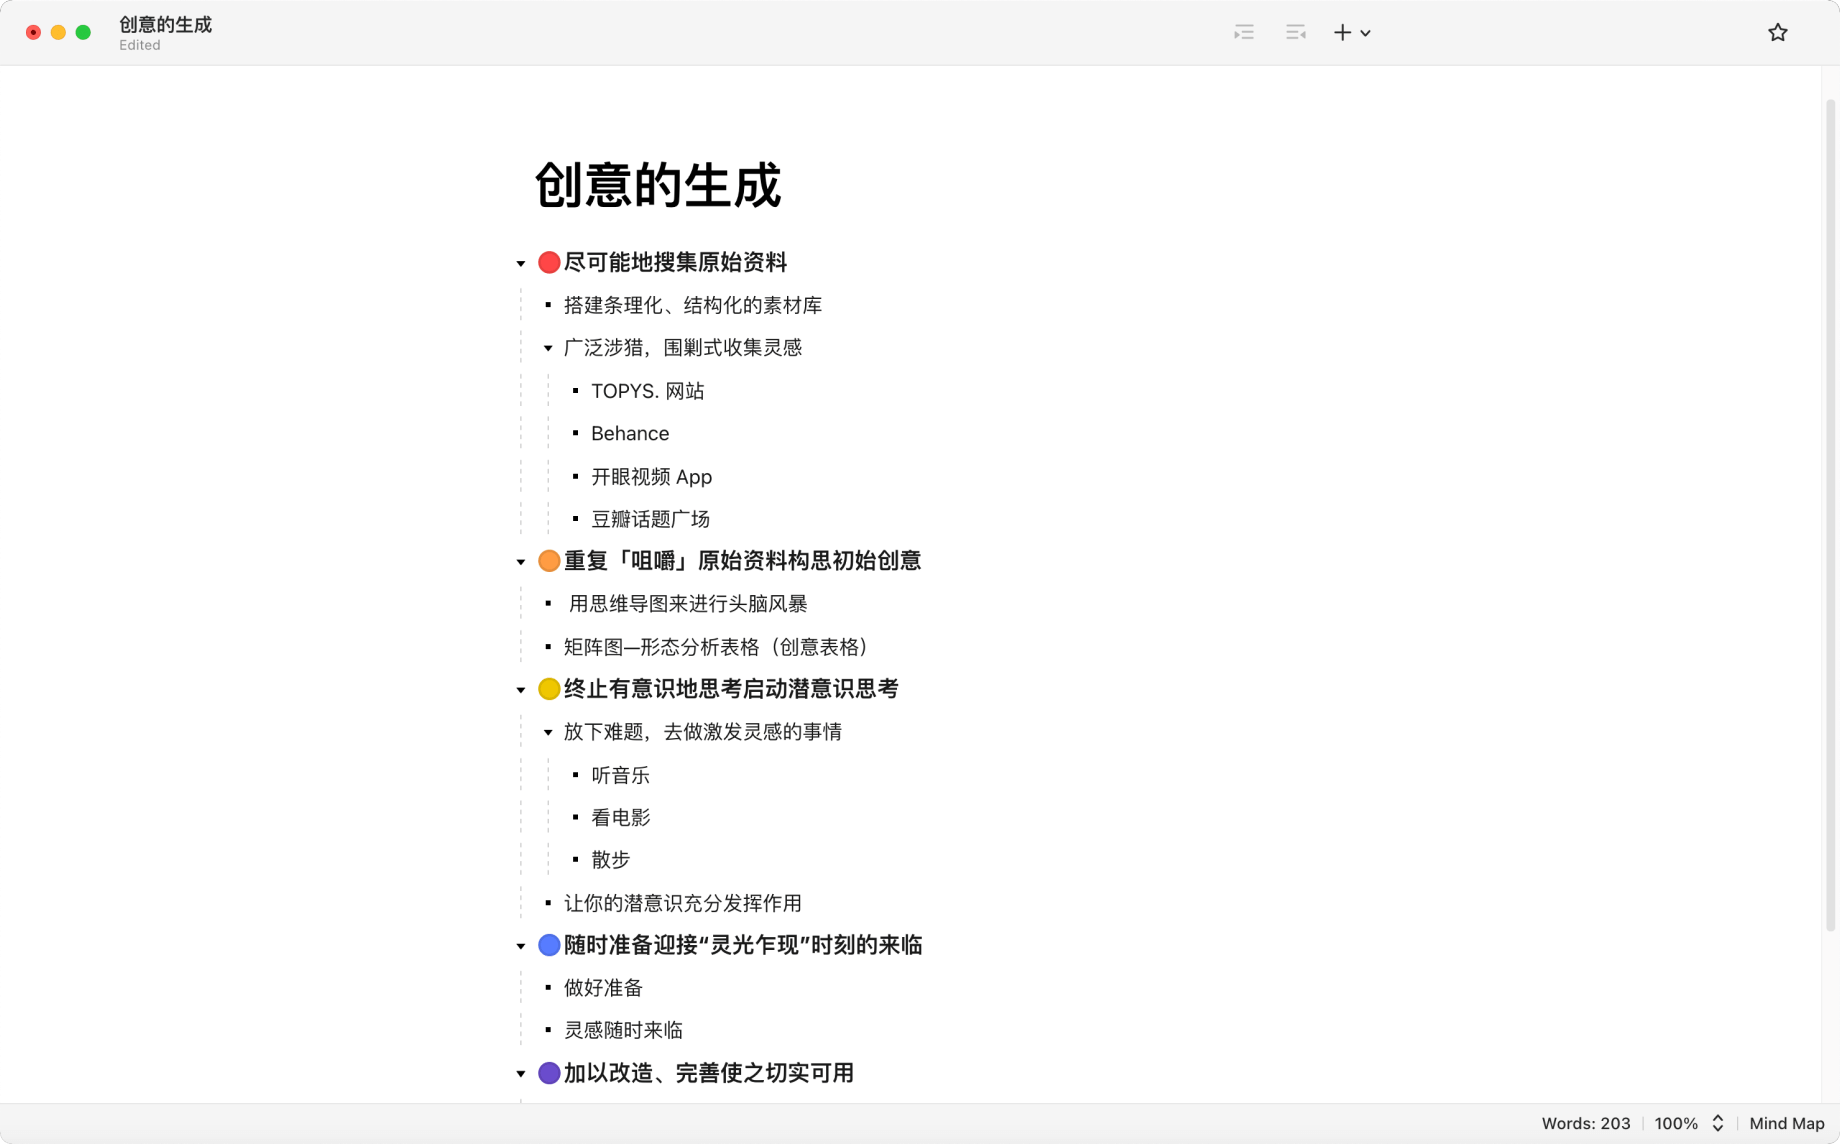Click the red bullet beside 尽可能地搜集原始资料

click(548, 262)
